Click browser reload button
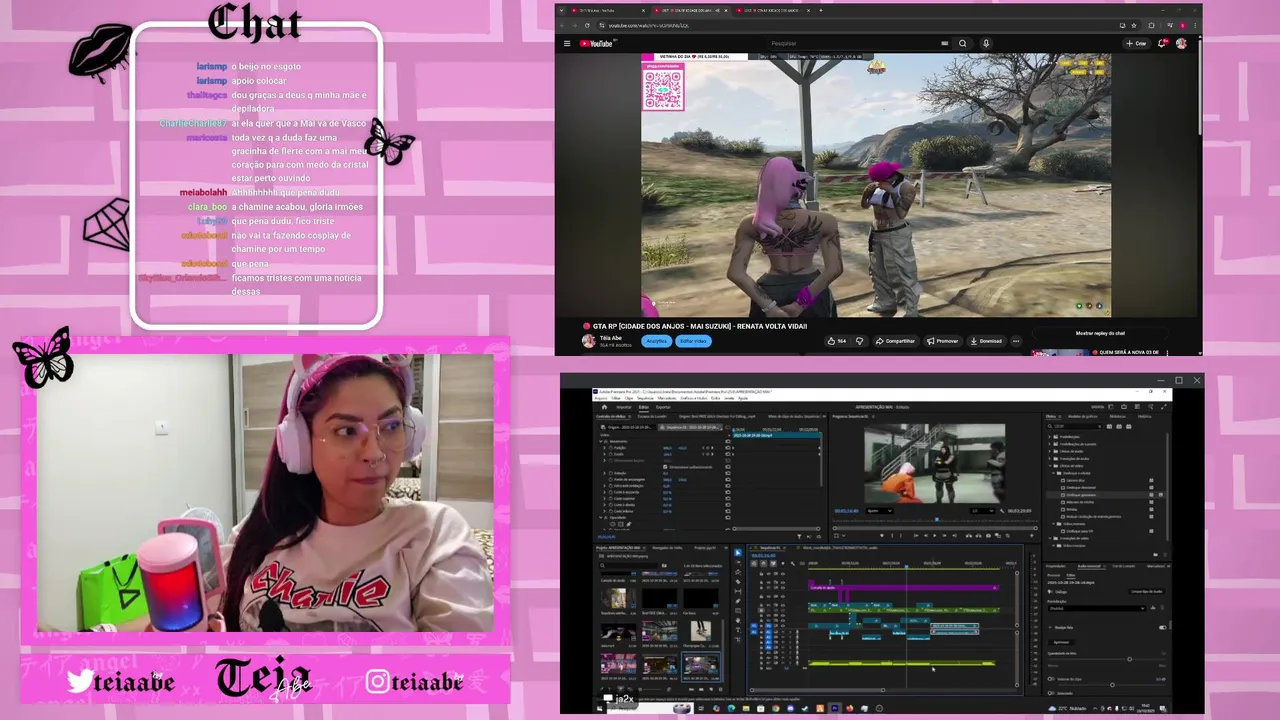 (x=588, y=25)
